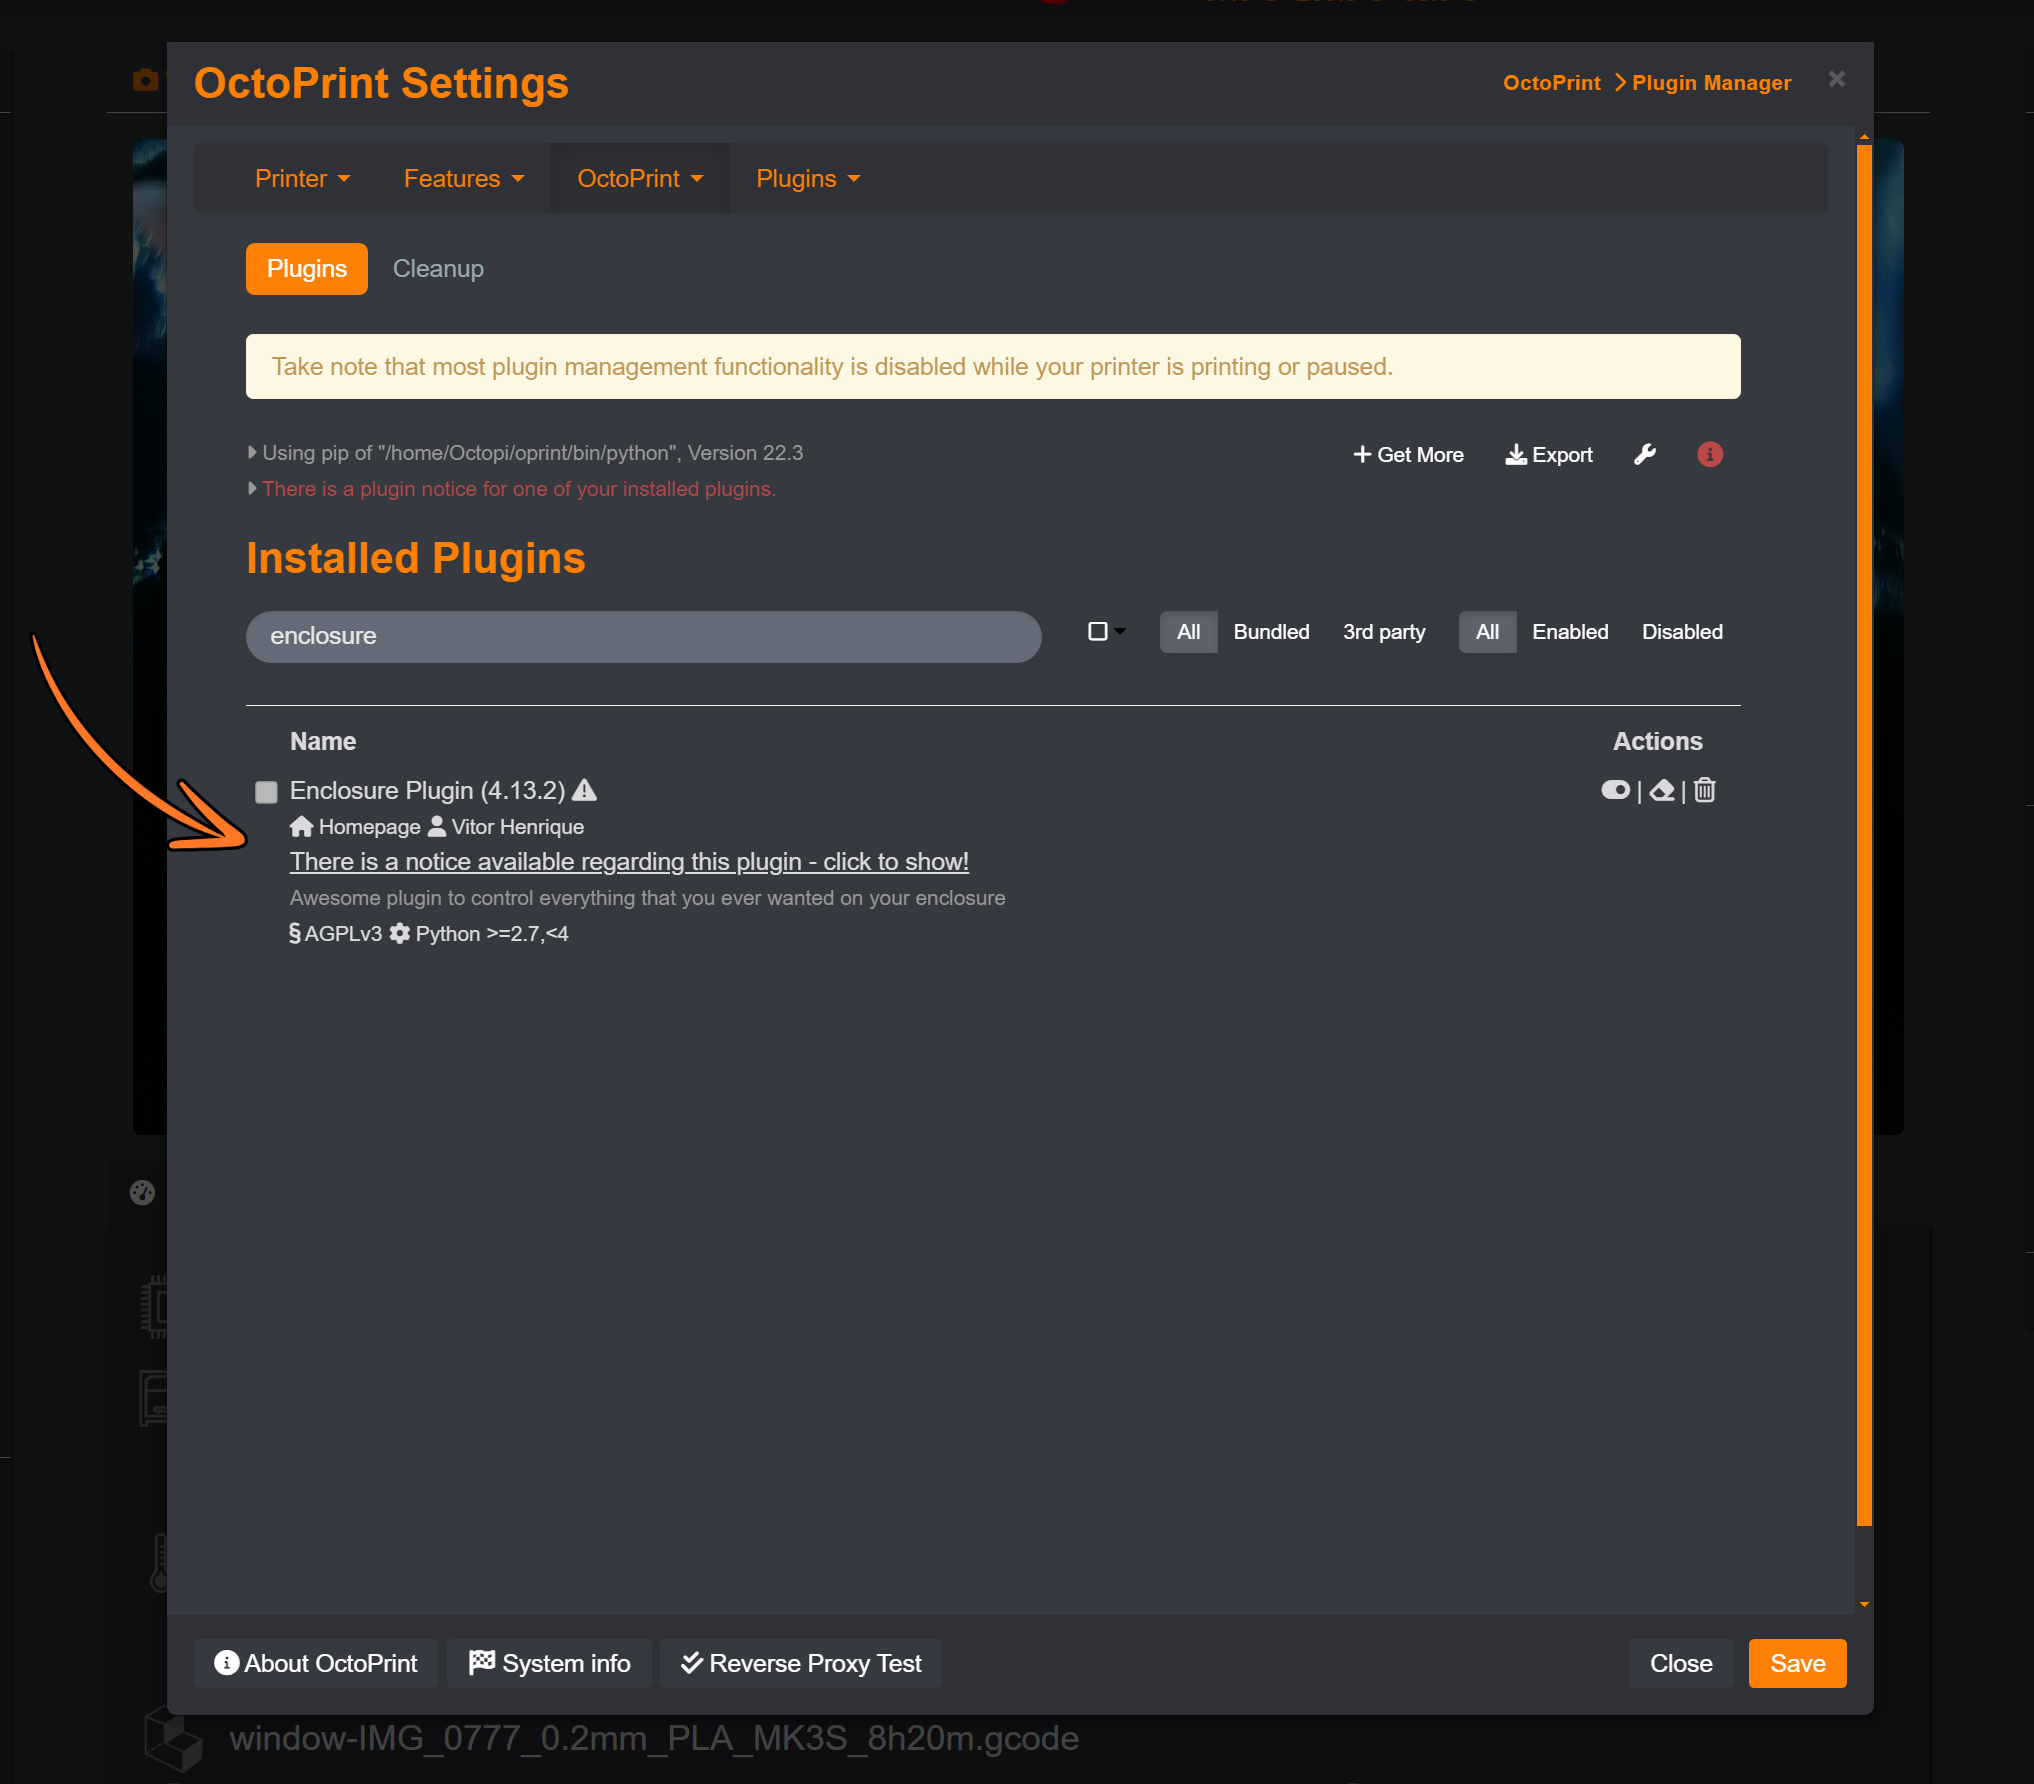Show only Disabled plugins
This screenshot has width=2034, height=1784.
point(1682,632)
